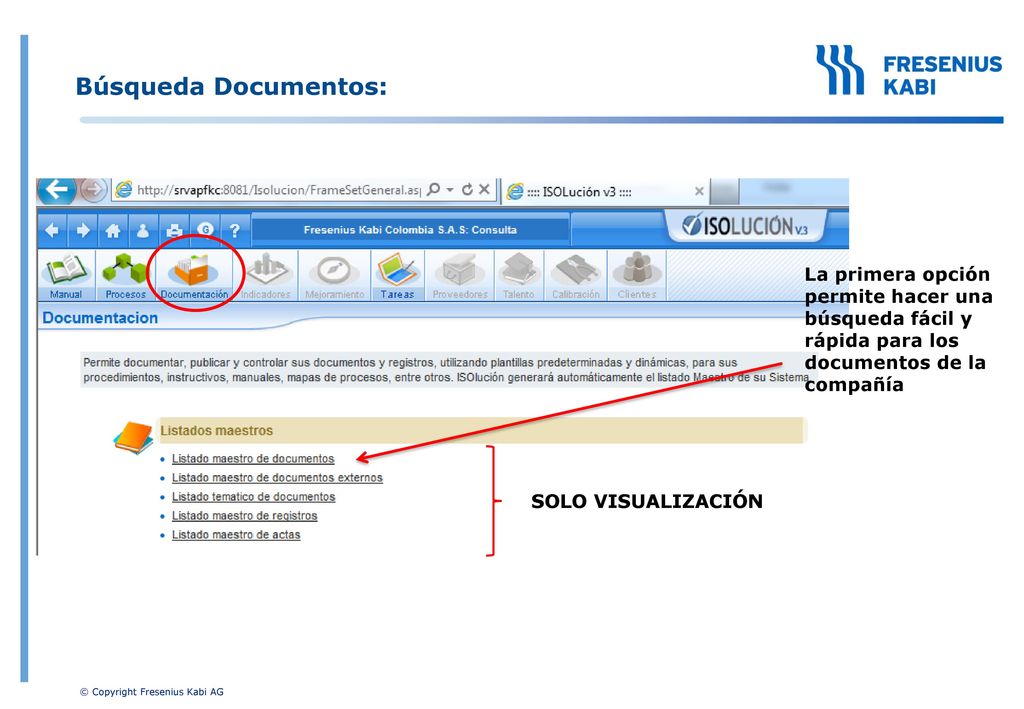Click the srvapfkc:8081 URL address field
The height and width of the screenshot is (709, 1024).
coord(278,190)
